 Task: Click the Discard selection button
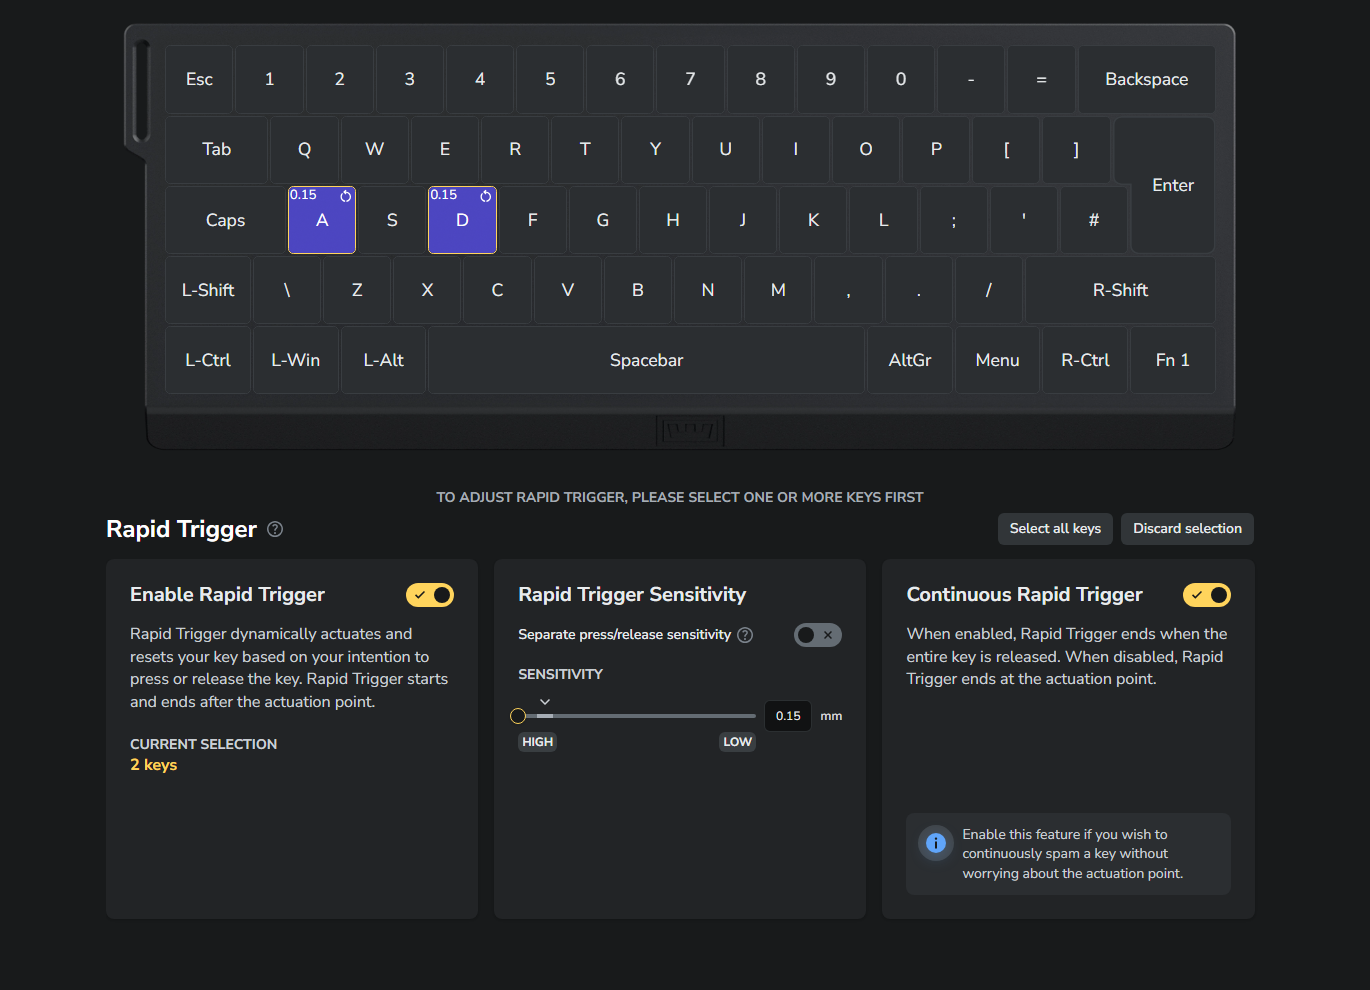1187,529
